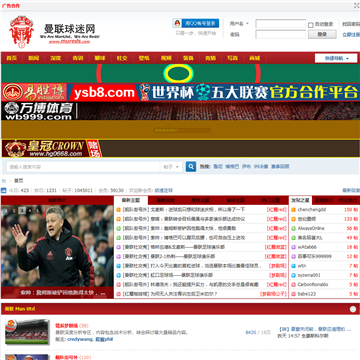
Task: Select slide number 4 on image carousel
Action: (x=30, y=210)
